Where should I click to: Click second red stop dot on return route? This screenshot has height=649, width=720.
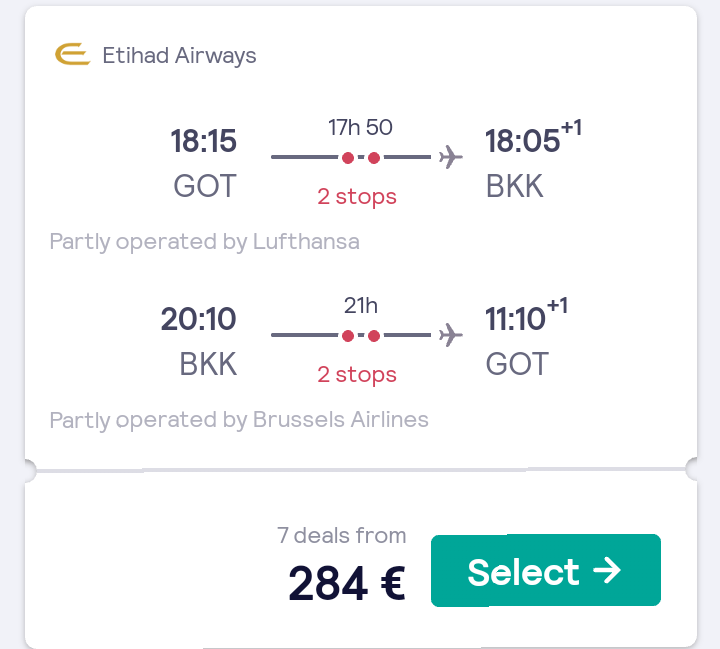tap(374, 336)
